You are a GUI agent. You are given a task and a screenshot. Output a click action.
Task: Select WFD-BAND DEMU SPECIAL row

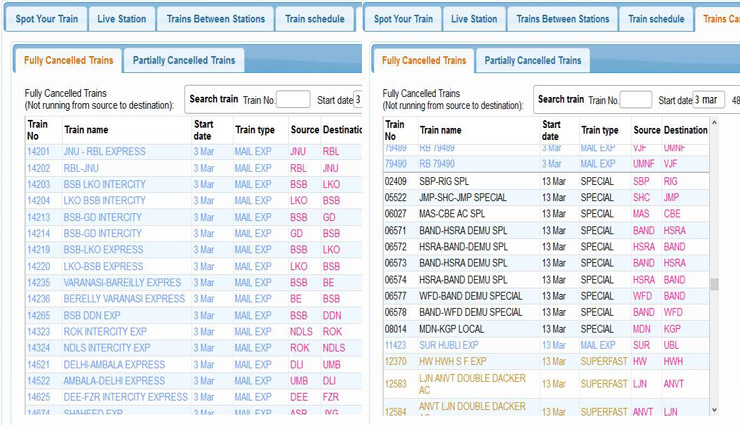[546, 296]
